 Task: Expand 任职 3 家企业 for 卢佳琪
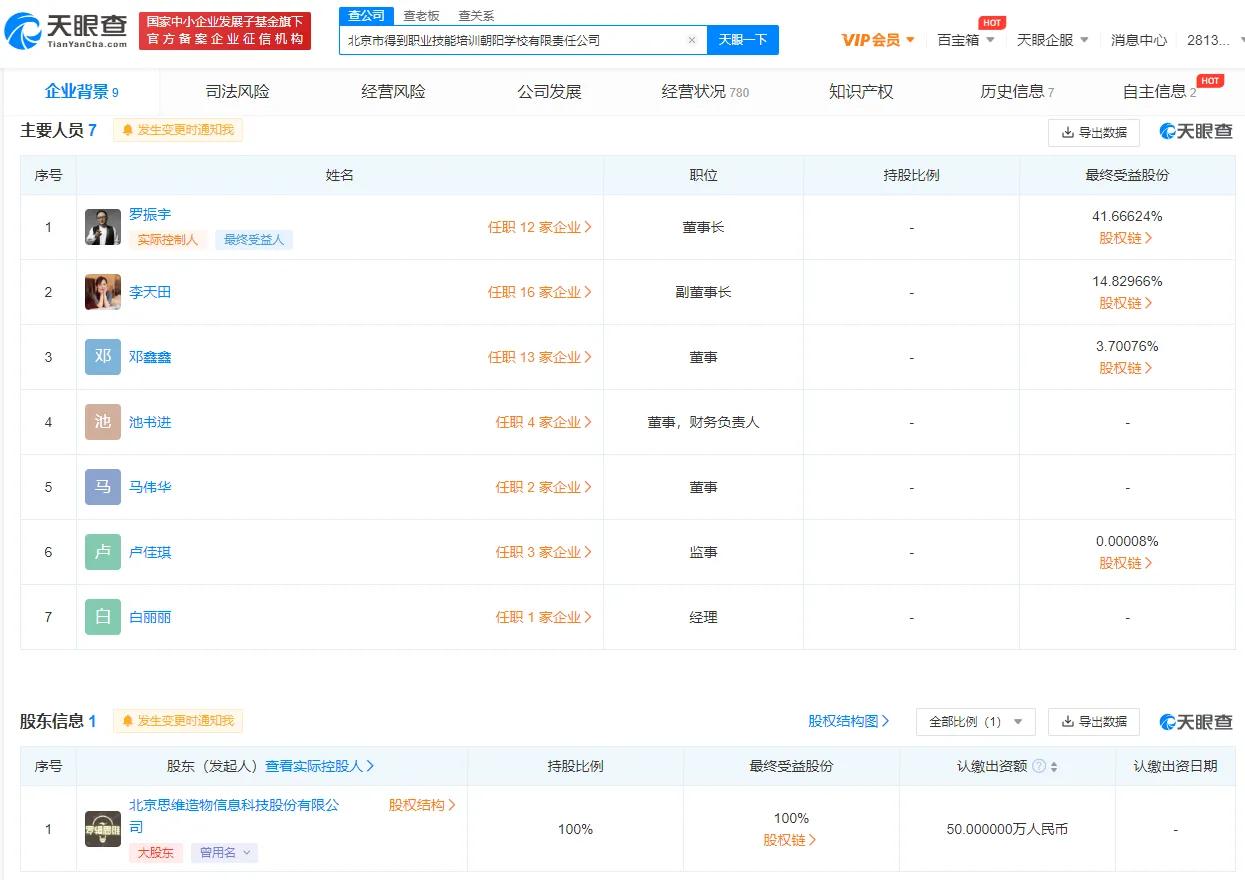[544, 552]
